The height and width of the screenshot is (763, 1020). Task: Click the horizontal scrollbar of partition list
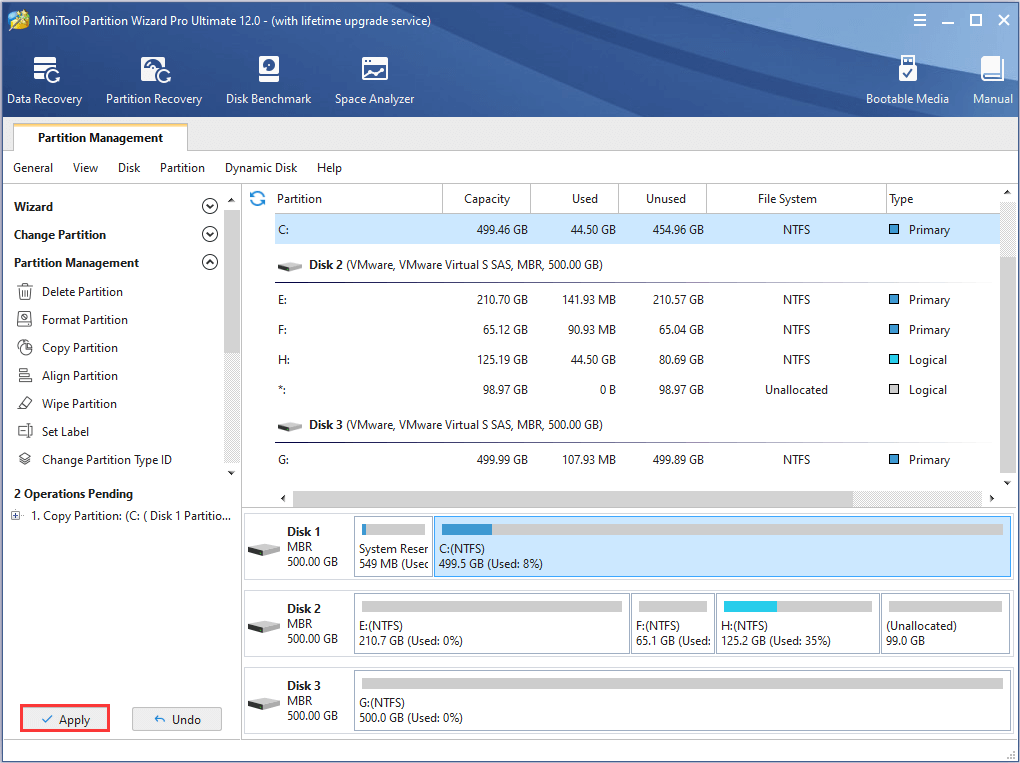click(572, 498)
